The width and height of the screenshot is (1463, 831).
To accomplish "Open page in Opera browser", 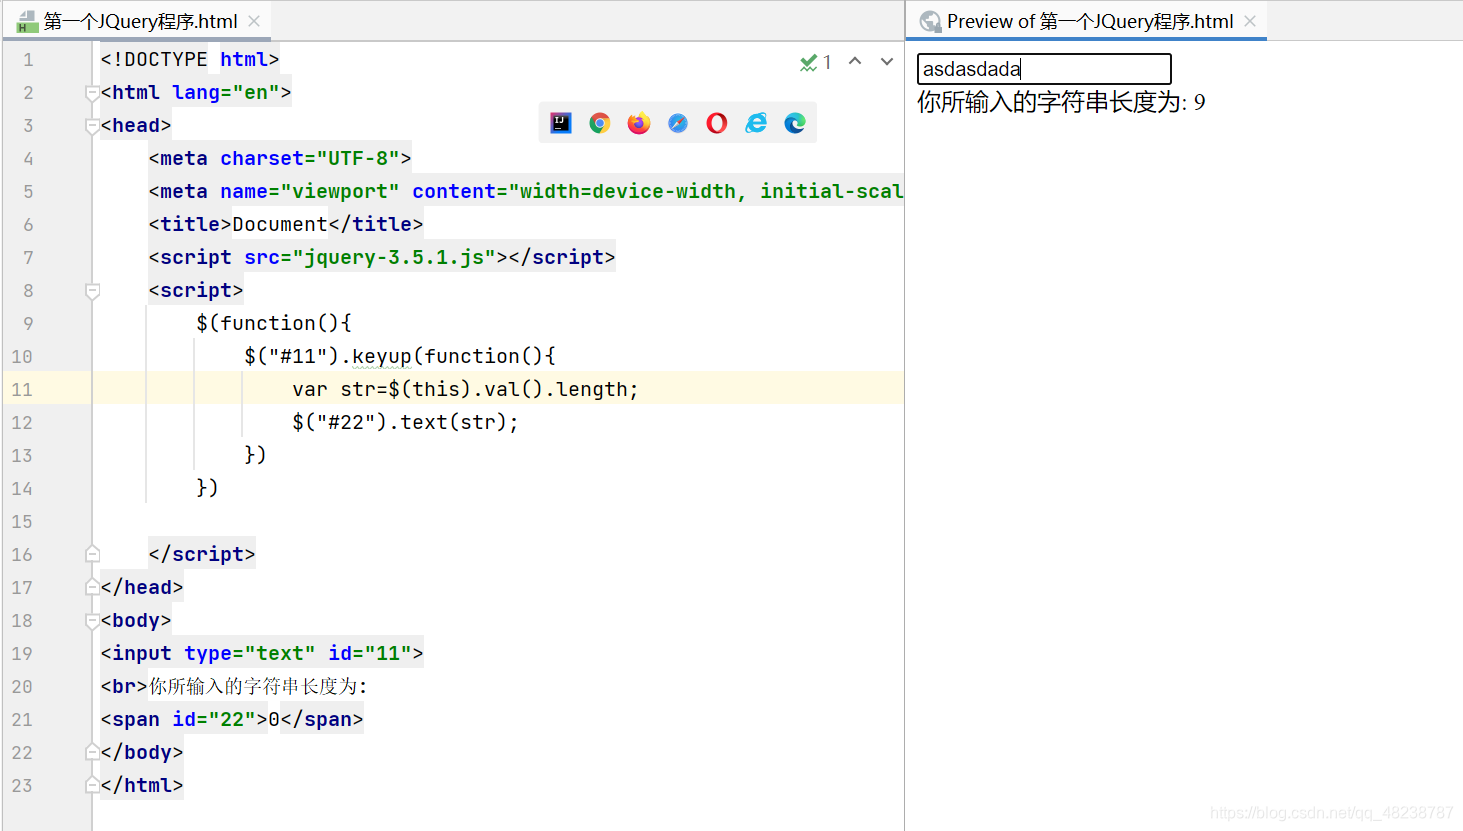I will coord(717,123).
